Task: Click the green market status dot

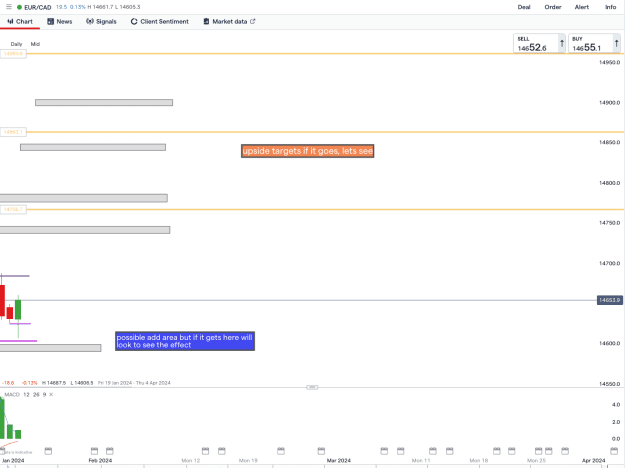Action: click(19, 7)
